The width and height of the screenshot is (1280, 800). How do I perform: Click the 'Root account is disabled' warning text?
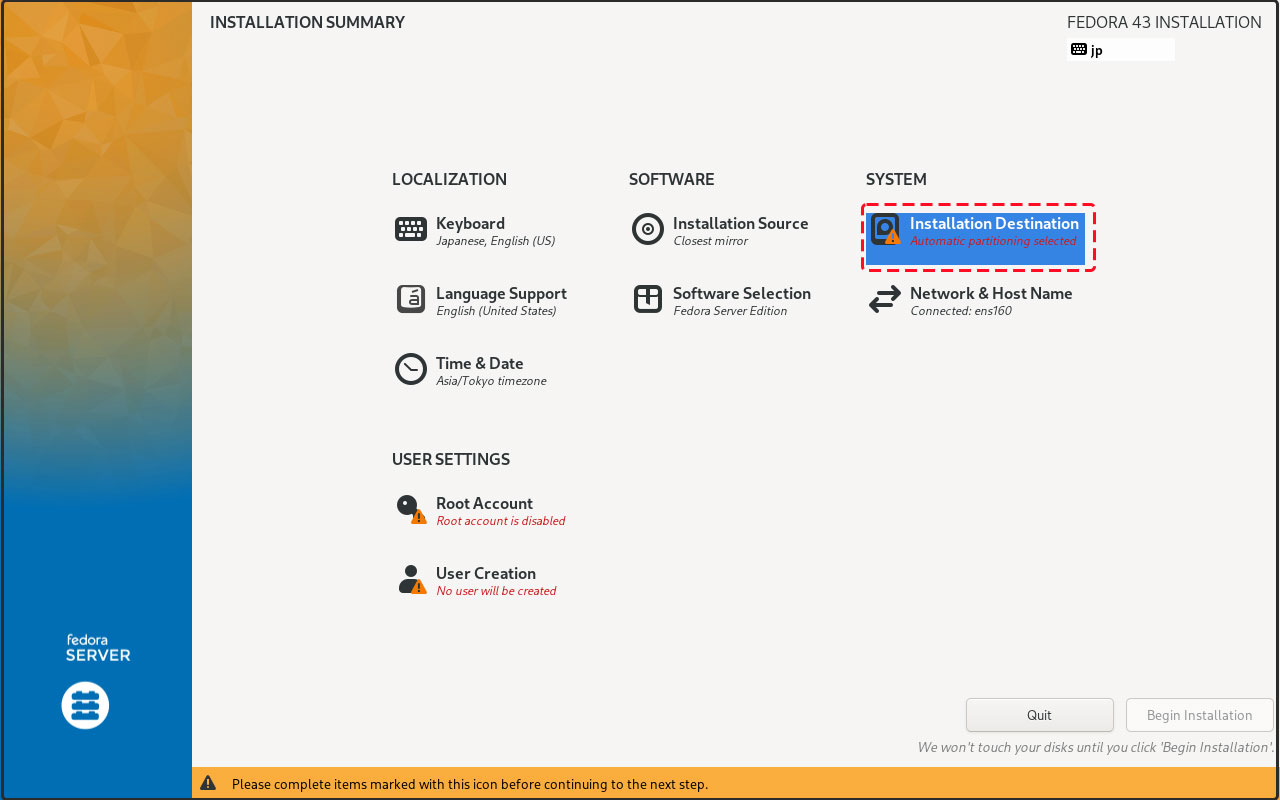(501, 521)
